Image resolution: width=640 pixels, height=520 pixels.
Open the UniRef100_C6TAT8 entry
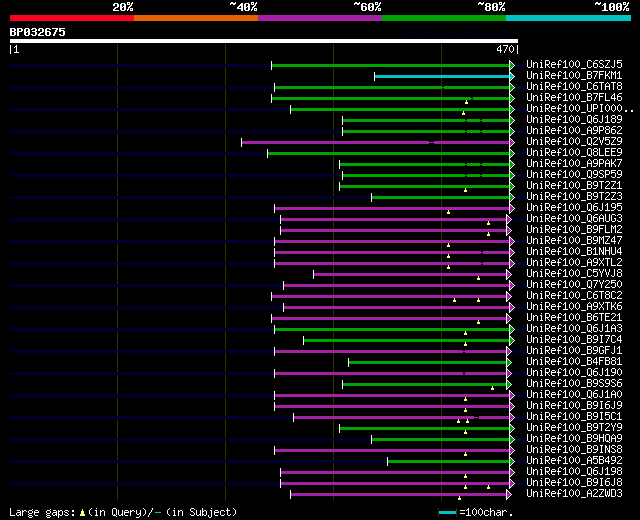coord(574,87)
